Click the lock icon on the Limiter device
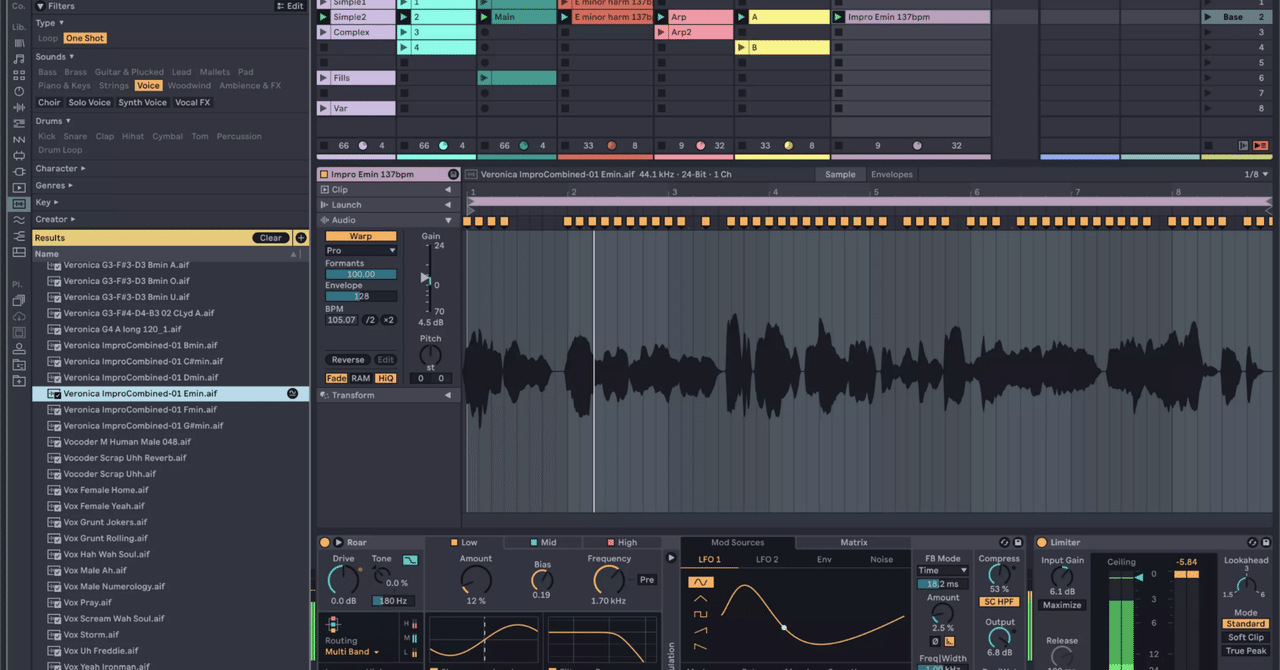This screenshot has width=1280, height=670. click(1265, 543)
